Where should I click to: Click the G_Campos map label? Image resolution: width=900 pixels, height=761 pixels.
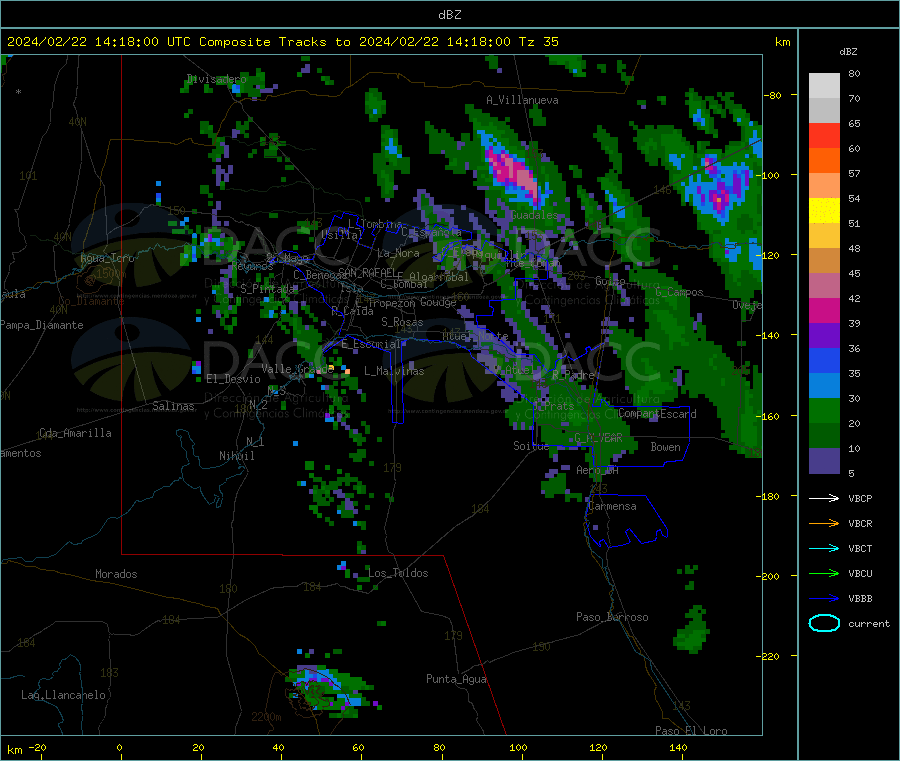[679, 292]
